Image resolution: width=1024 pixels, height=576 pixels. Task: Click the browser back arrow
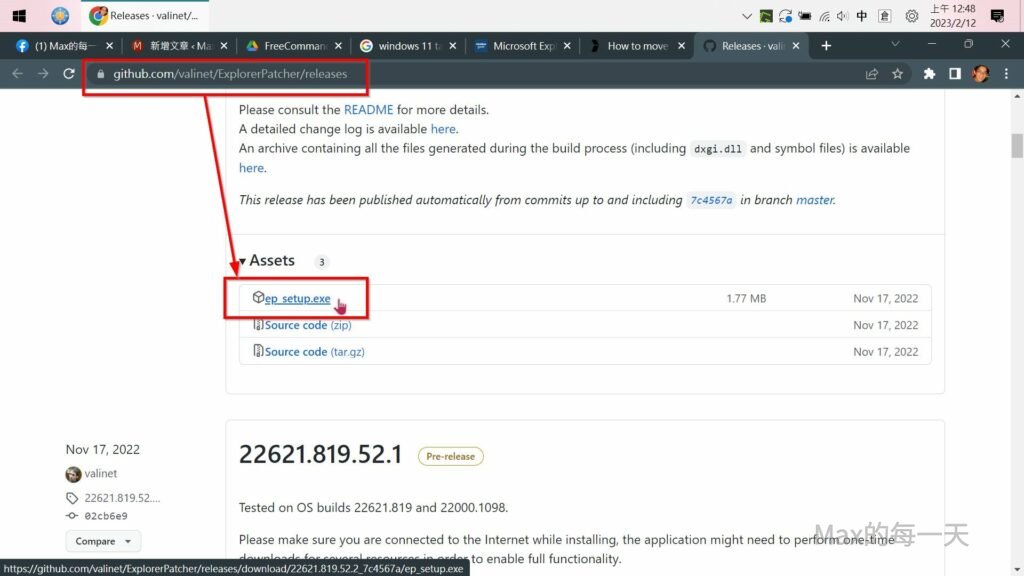click(17, 74)
